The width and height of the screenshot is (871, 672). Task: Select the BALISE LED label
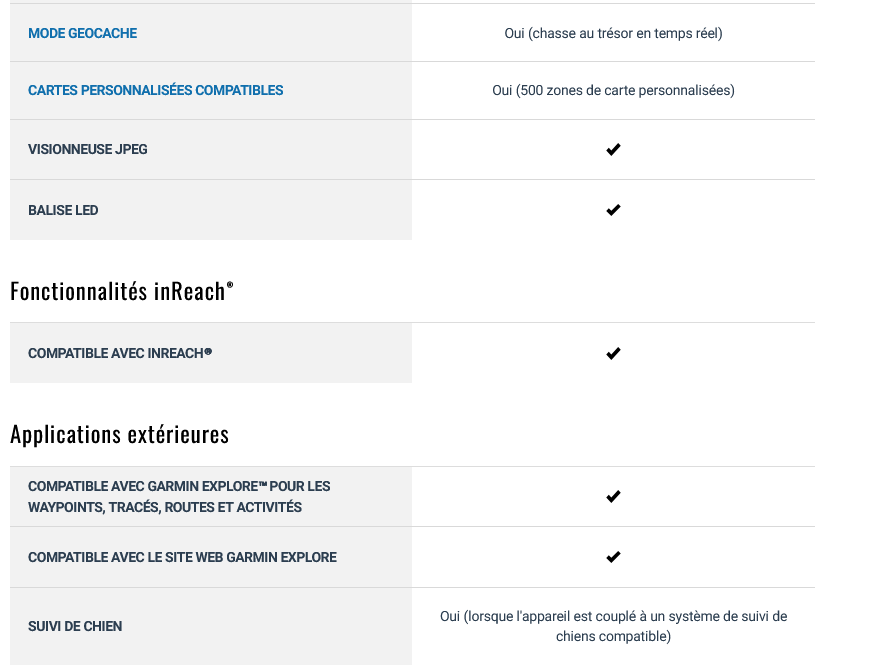(x=63, y=210)
